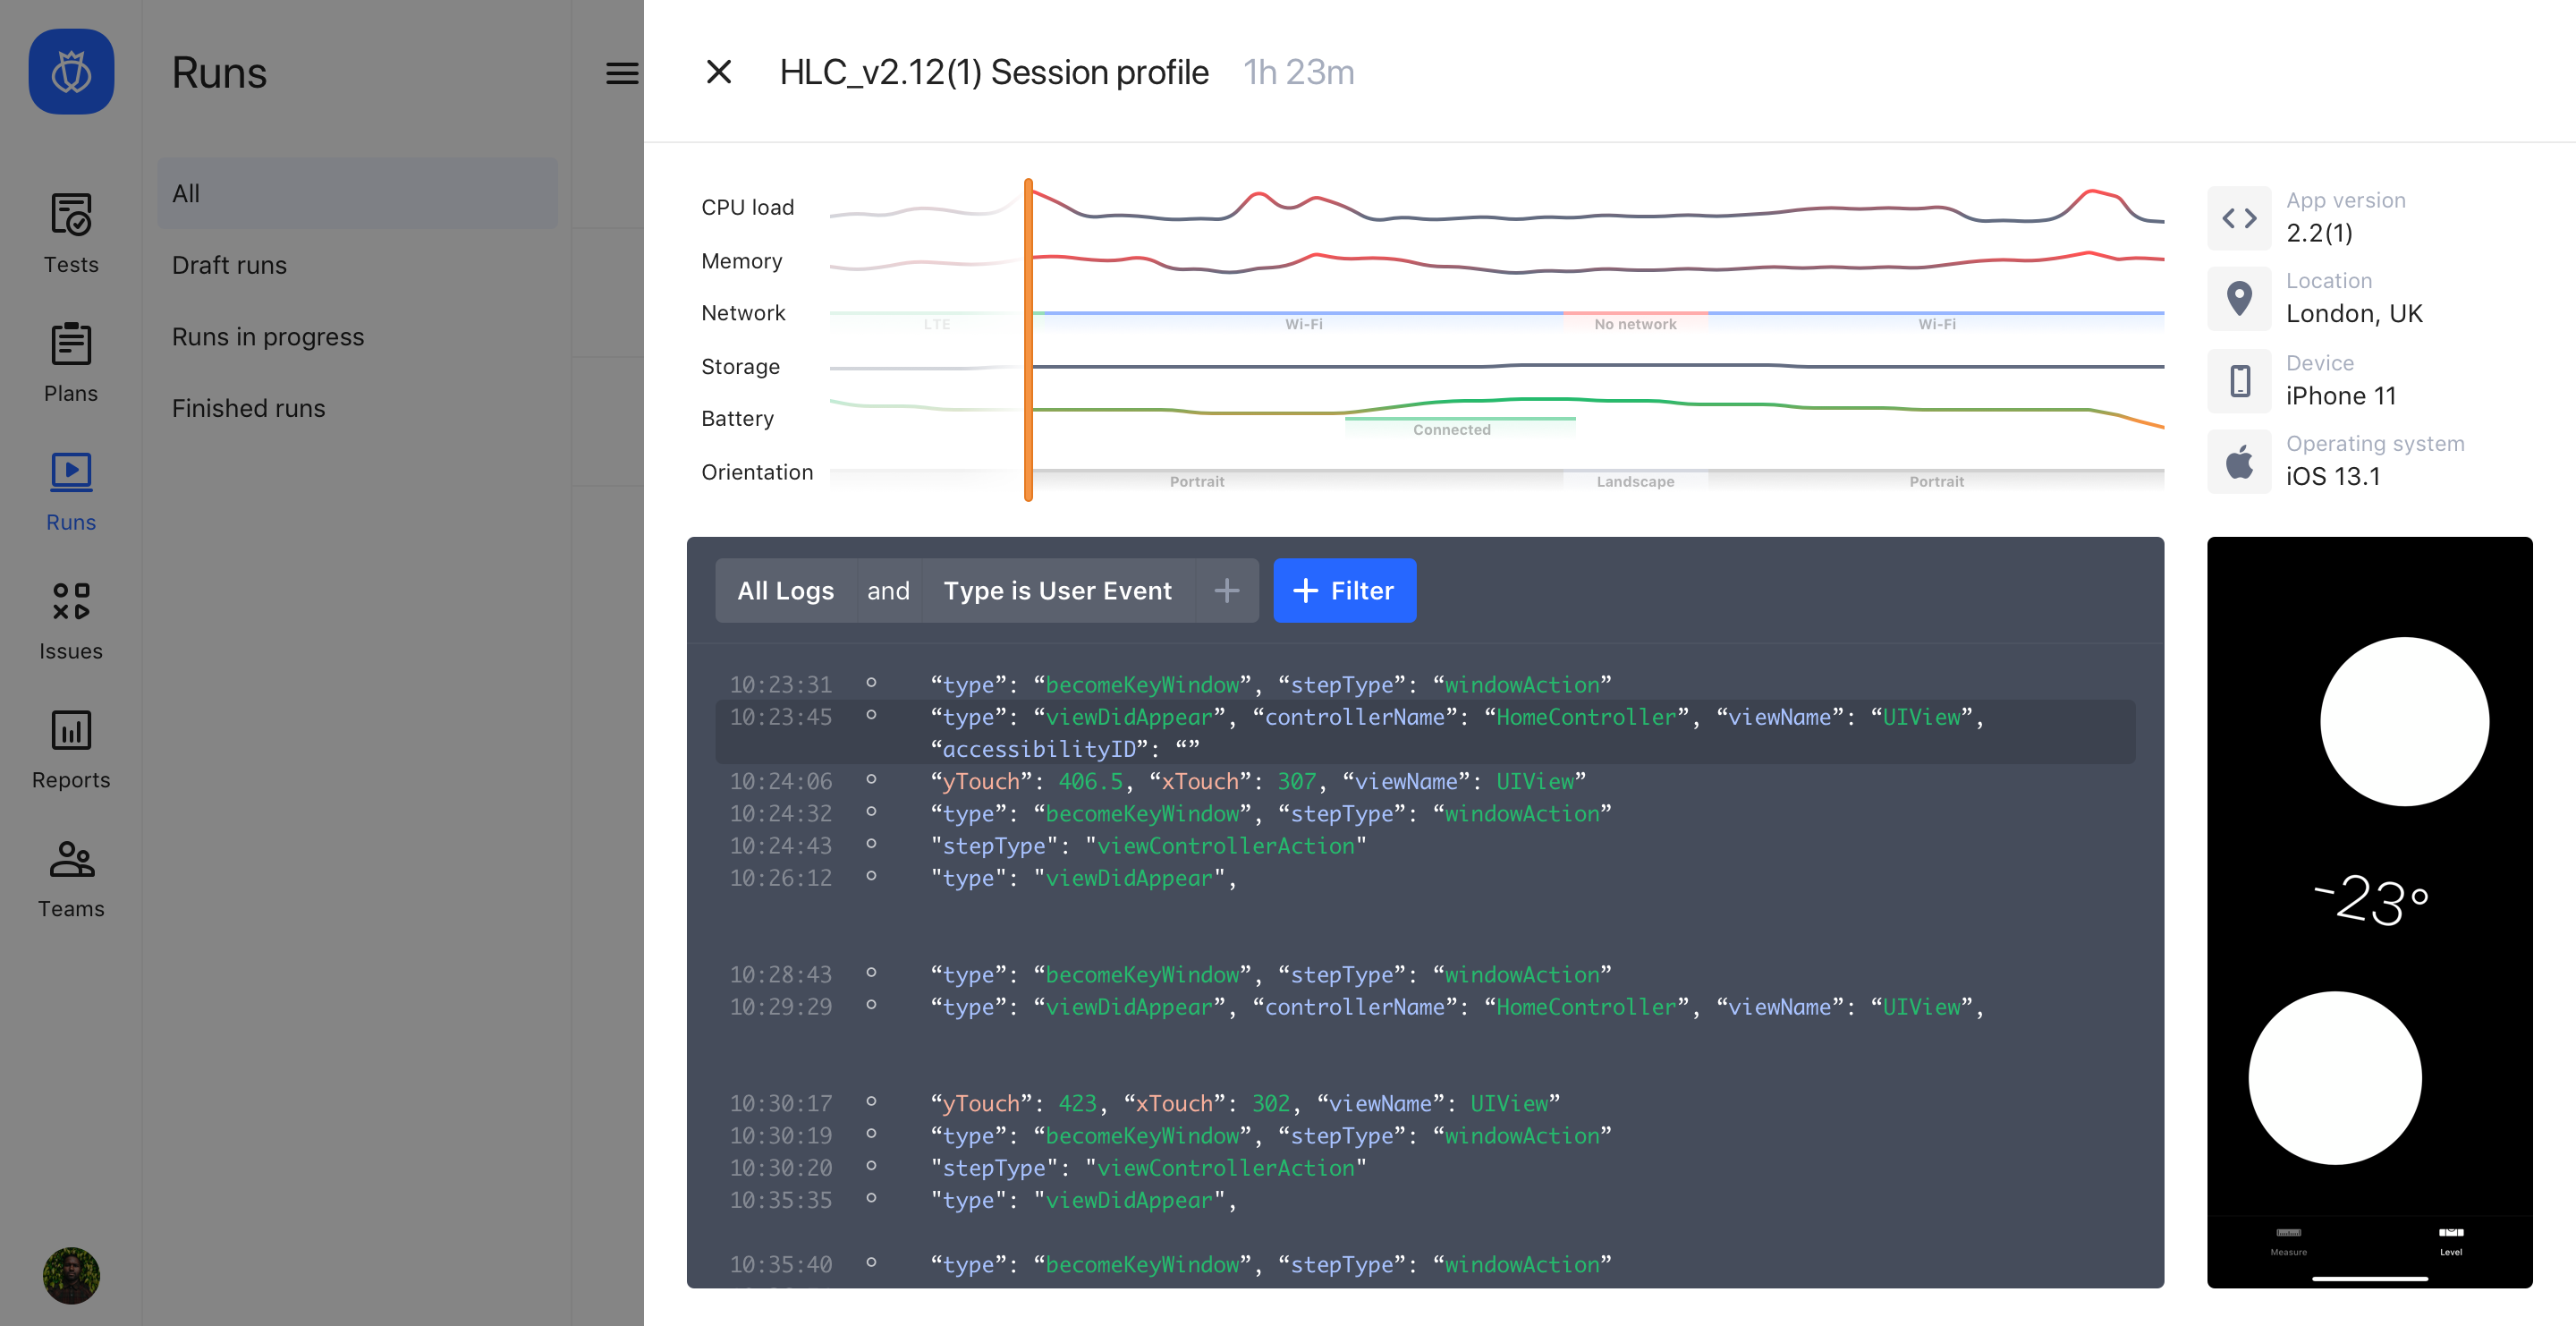
Task: Open the Plans section icon
Action: (71, 344)
